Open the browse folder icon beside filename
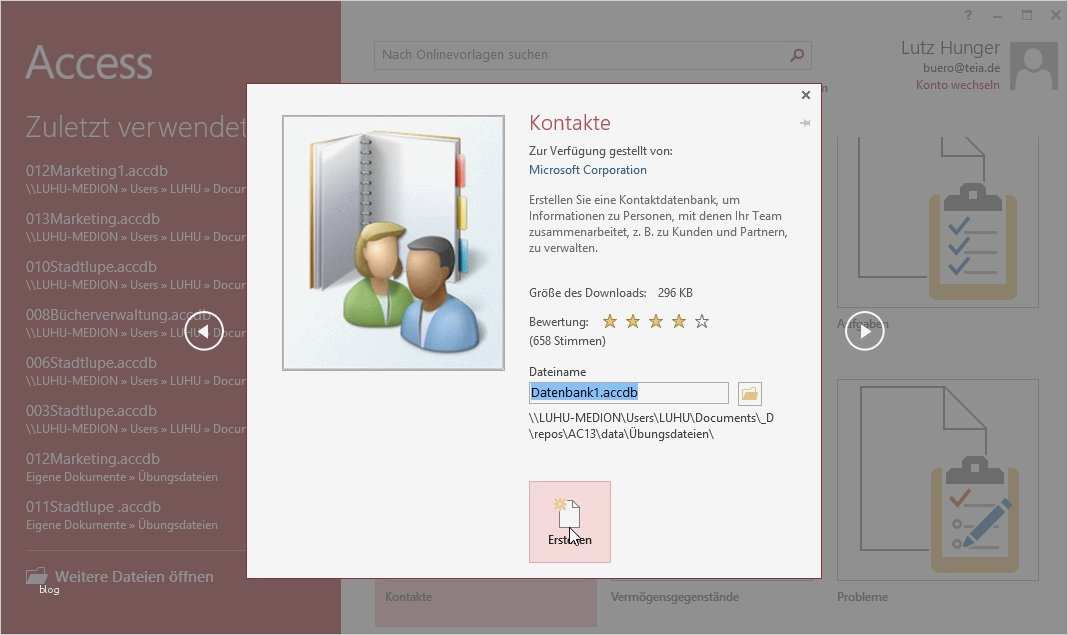This screenshot has width=1068, height=635. tap(749, 393)
